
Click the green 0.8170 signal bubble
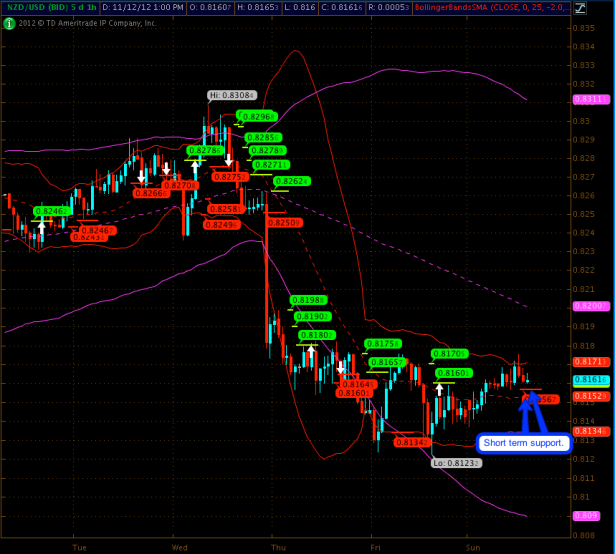[x=448, y=354]
